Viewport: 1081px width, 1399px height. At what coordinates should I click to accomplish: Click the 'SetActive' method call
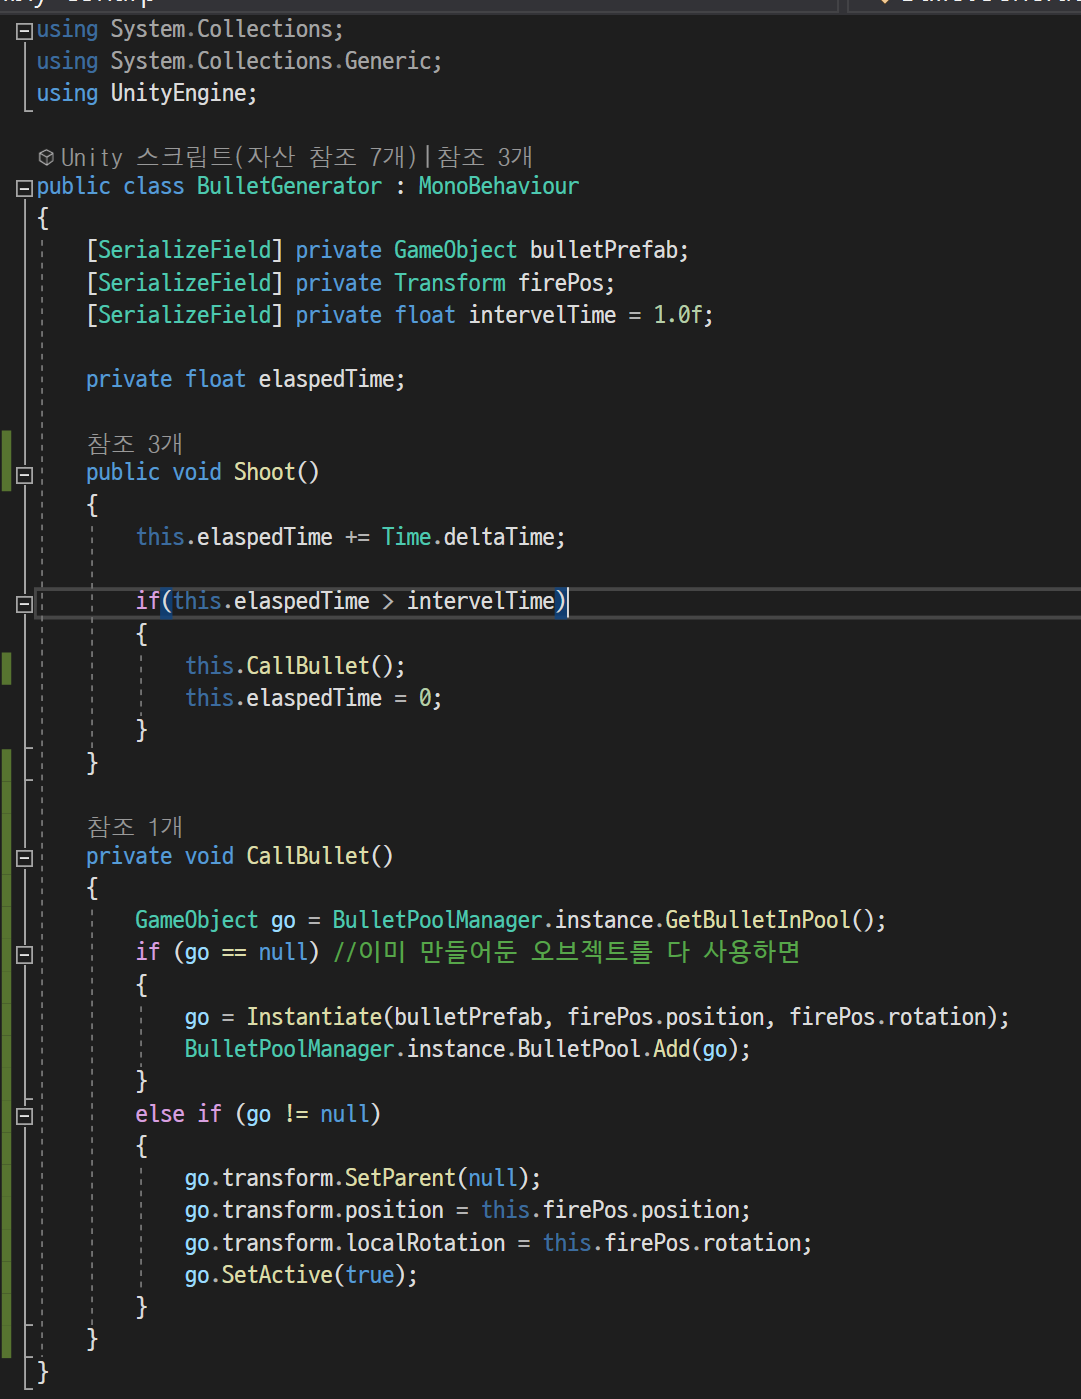(x=277, y=1275)
